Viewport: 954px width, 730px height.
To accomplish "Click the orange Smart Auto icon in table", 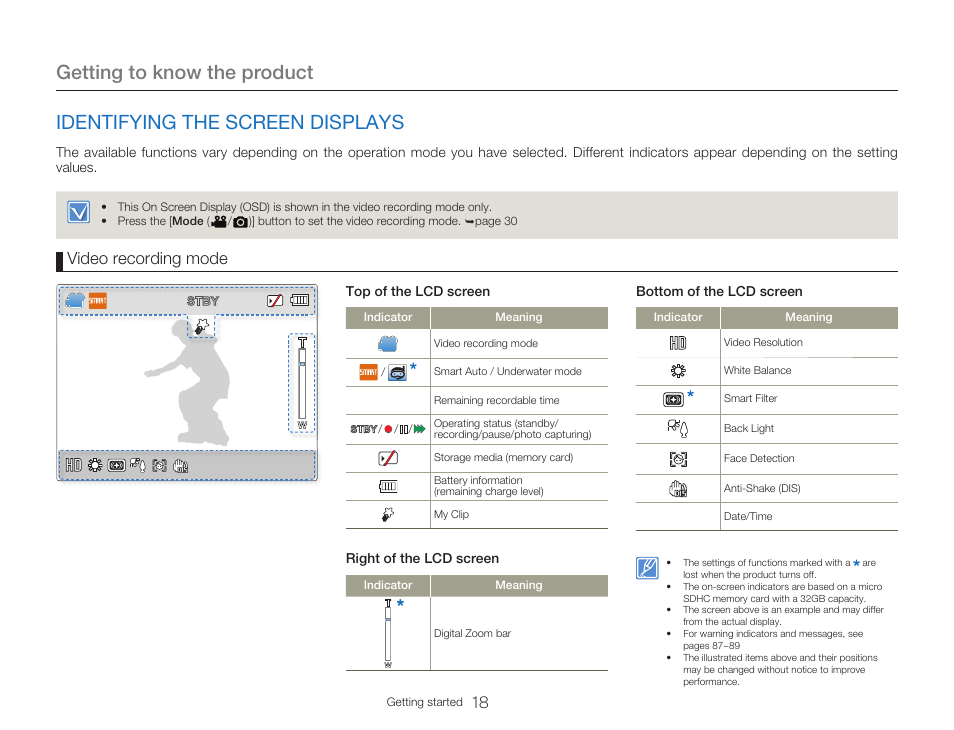I will (x=368, y=372).
